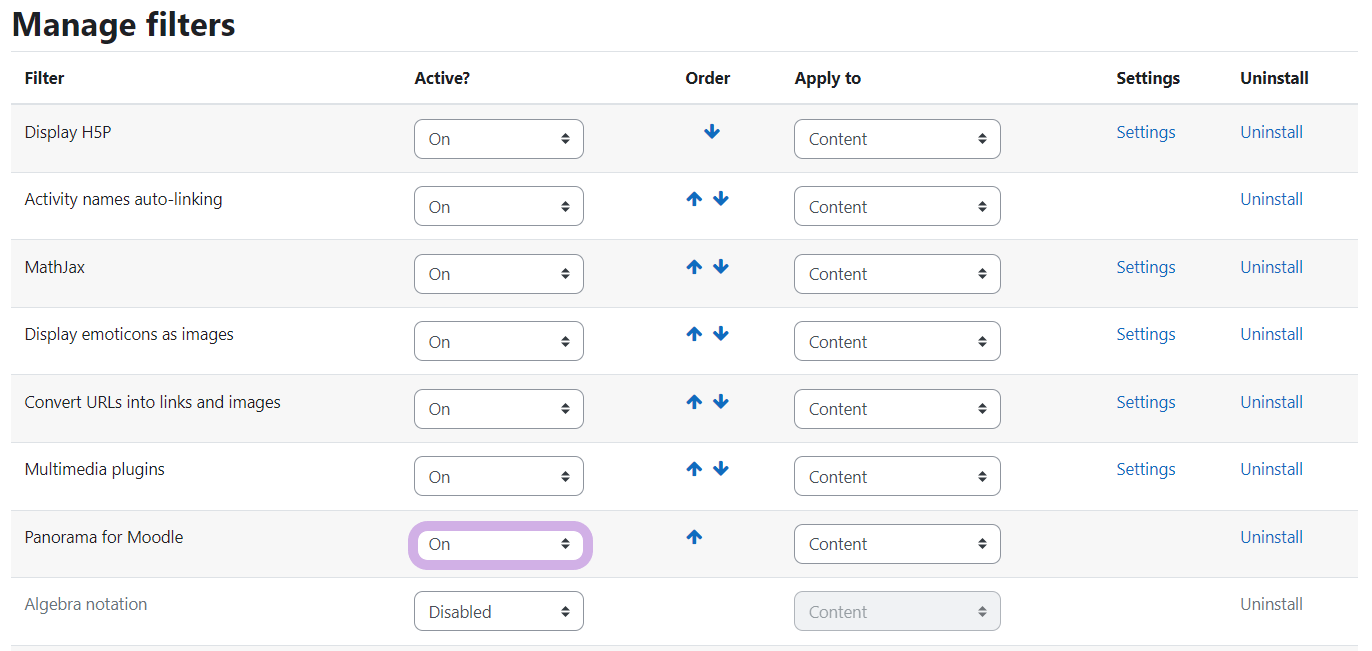
Task: Change Active state of Display emoticons filter
Action: click(499, 342)
